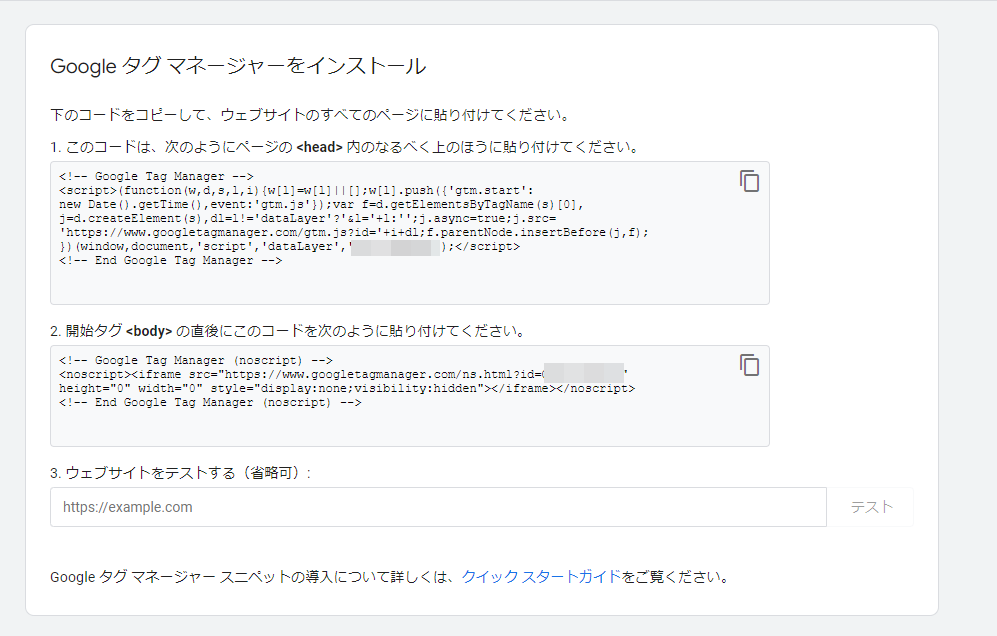
Task: Click inside the noscript iframe code box
Action: click(x=400, y=427)
